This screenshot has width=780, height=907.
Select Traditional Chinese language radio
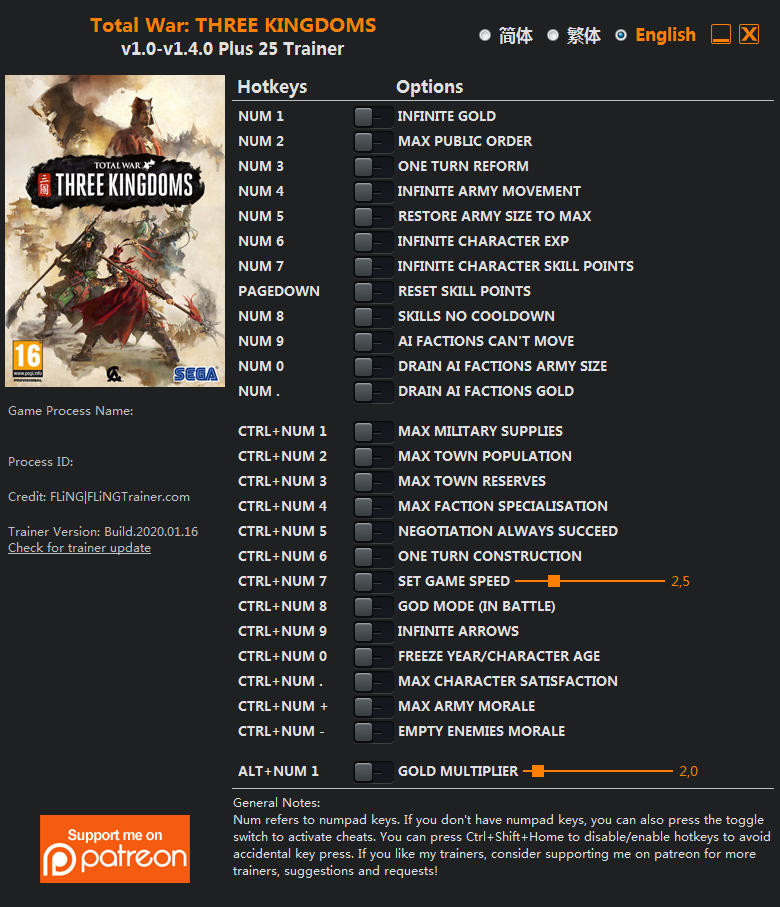[553, 35]
